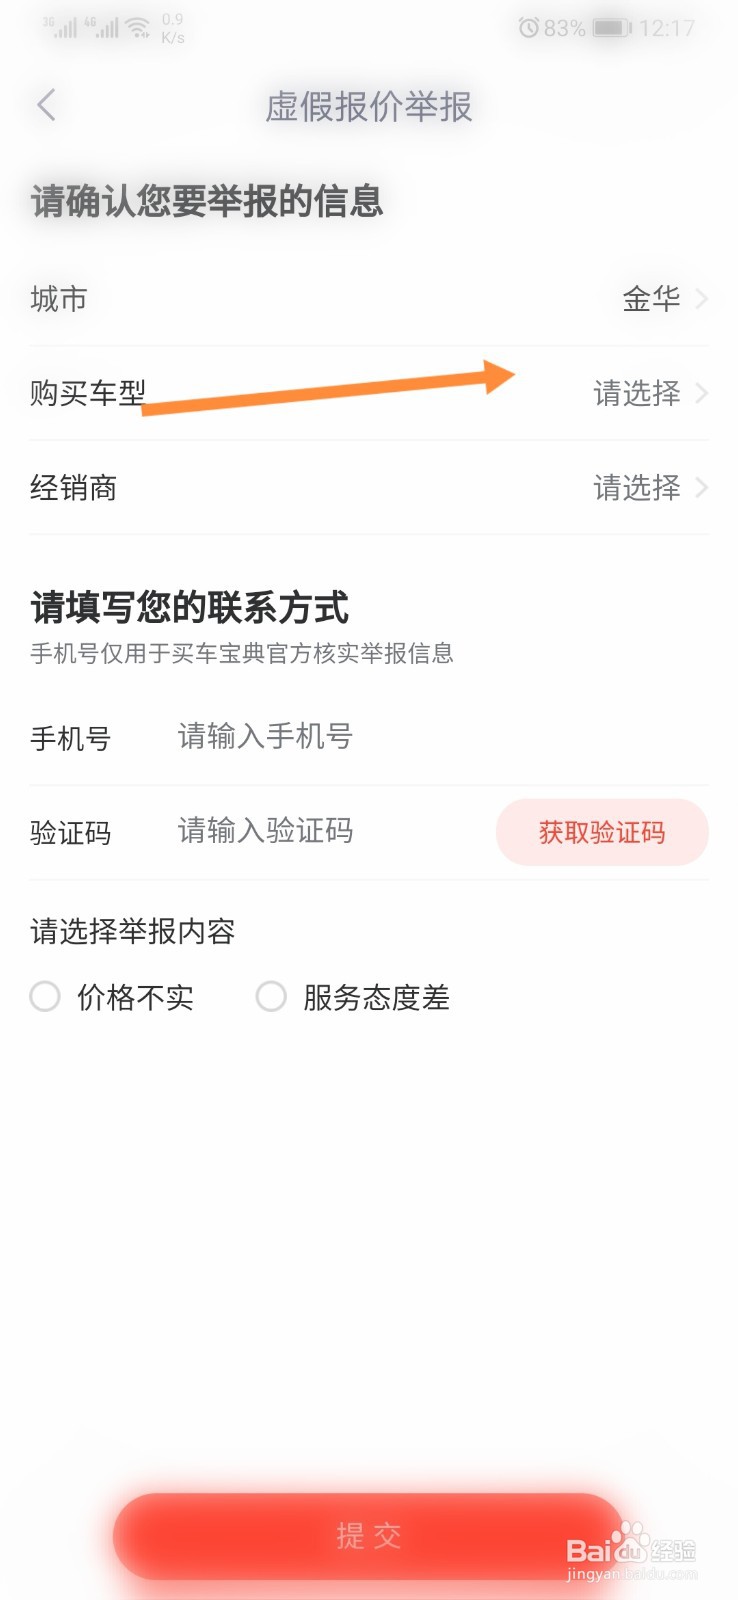Submit the report with 提交 button
The height and width of the screenshot is (1600, 738).
[368, 1536]
